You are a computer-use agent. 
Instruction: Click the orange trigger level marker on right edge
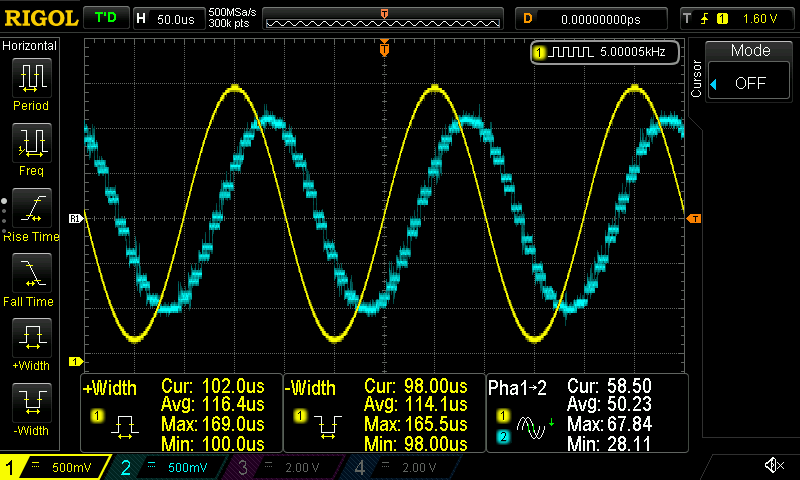(x=694, y=218)
